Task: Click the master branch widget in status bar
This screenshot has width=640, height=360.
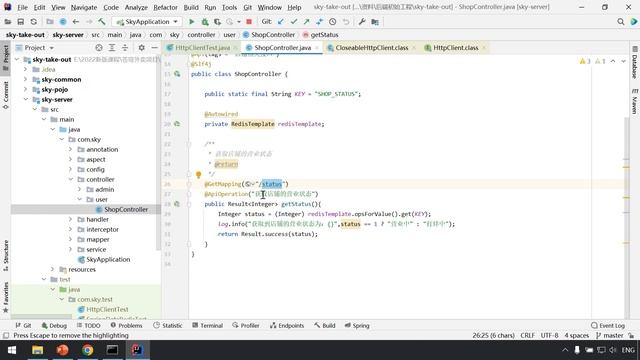Action: click(x=609, y=336)
